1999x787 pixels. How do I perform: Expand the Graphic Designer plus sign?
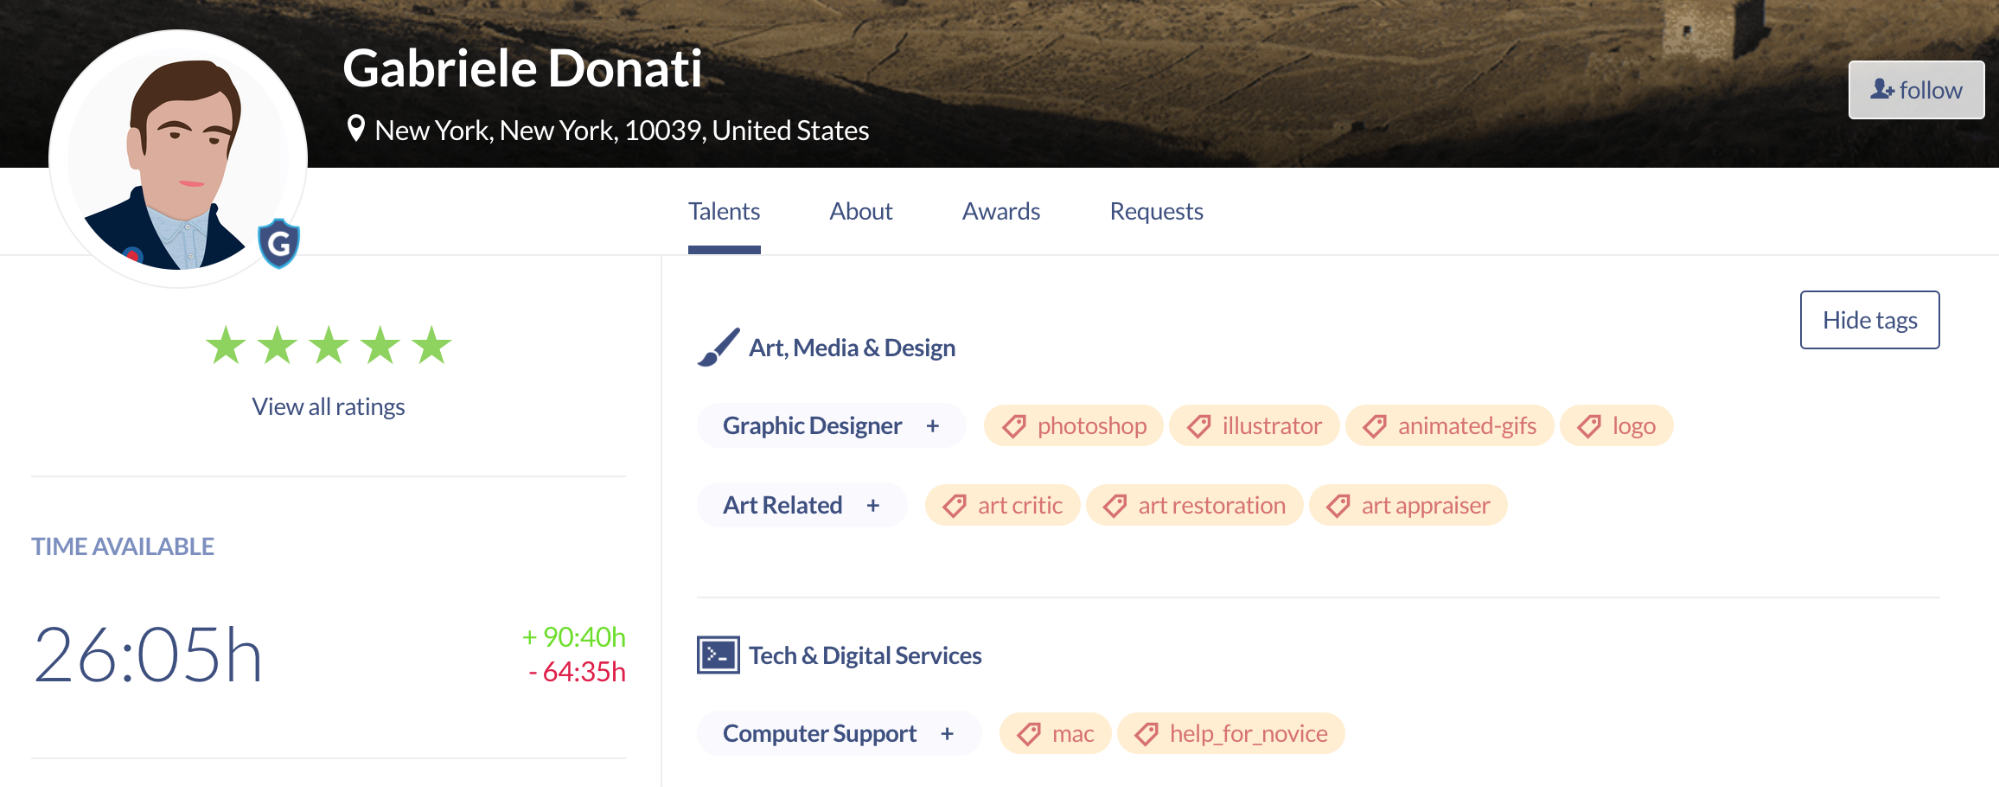click(932, 426)
